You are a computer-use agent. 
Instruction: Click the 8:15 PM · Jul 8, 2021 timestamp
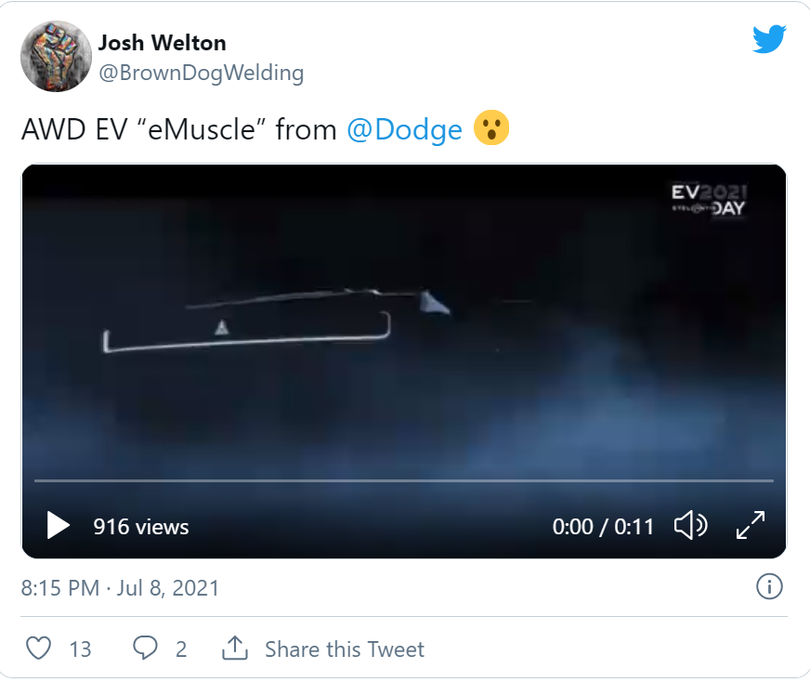pyautogui.click(x=120, y=587)
